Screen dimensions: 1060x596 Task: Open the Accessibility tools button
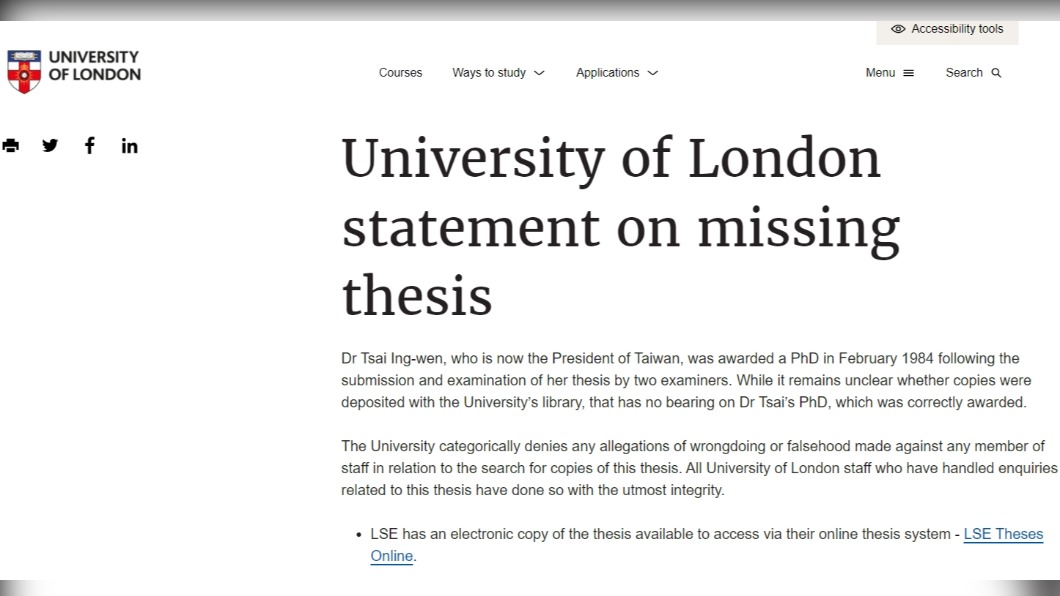947,30
